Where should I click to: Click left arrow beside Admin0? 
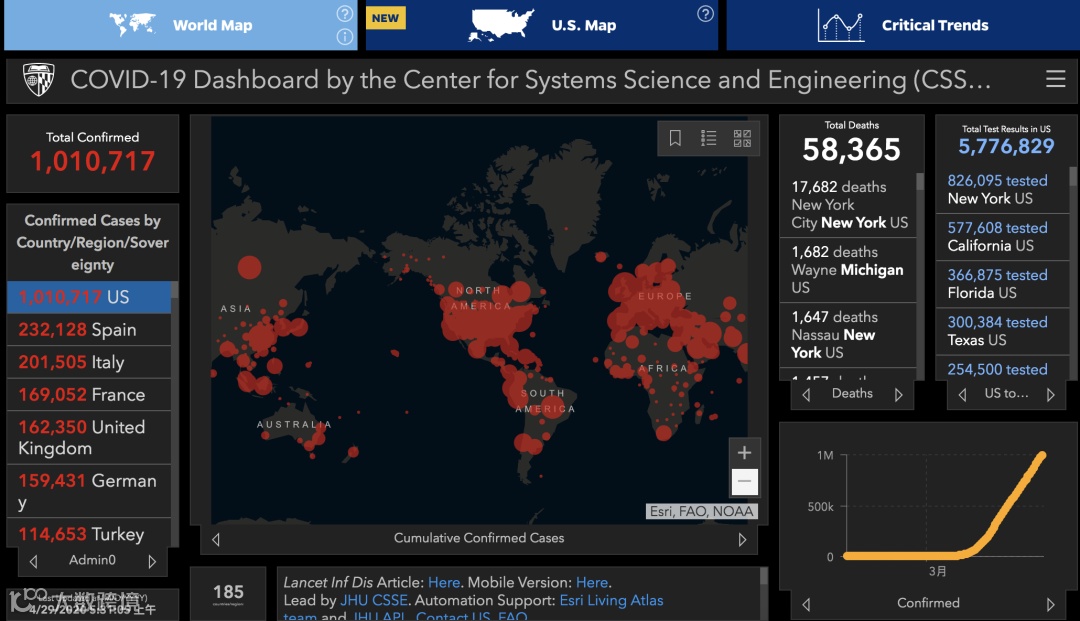click(x=33, y=561)
